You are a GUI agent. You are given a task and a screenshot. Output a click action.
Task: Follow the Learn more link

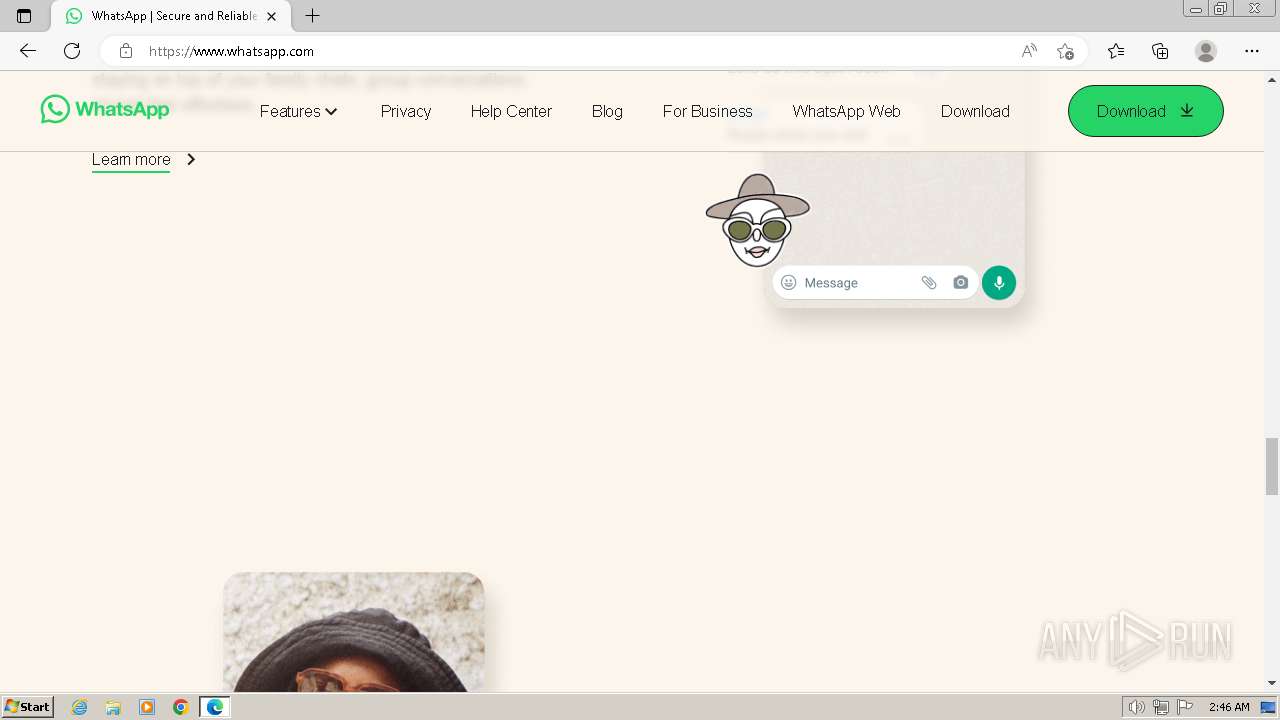131,159
